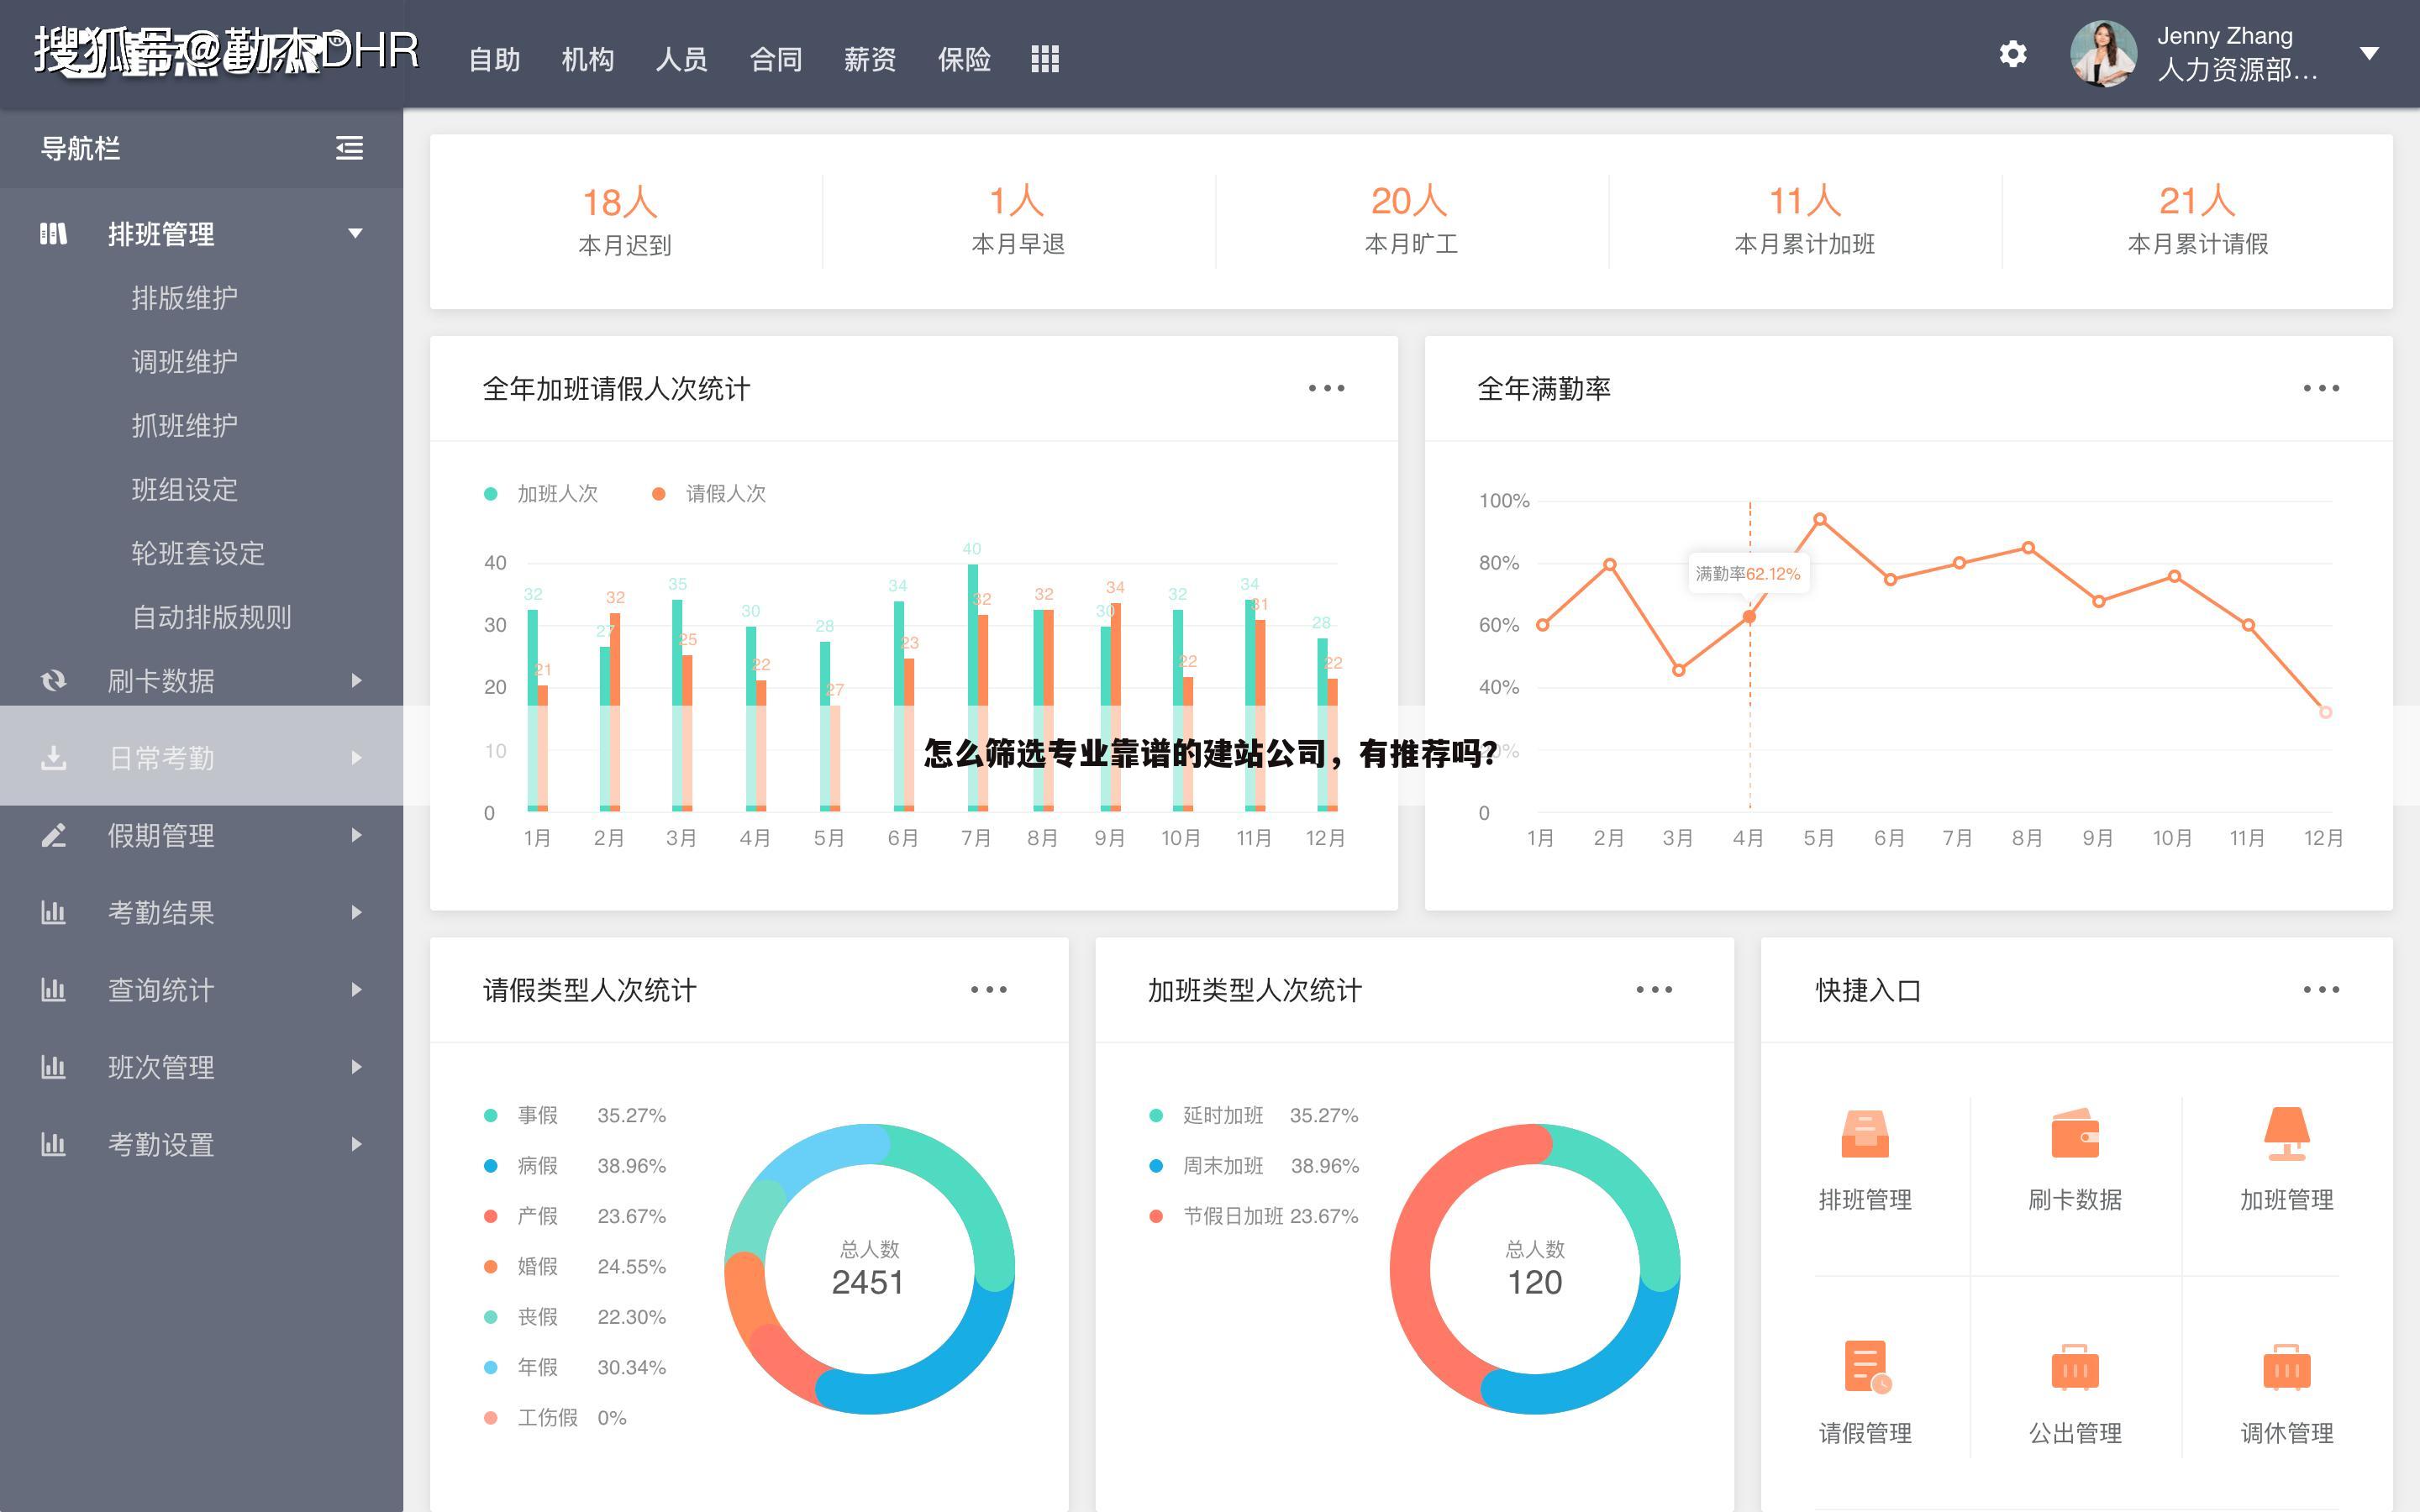This screenshot has height=1512, width=2420.
Task: Select 班组设定 in the sidebar
Action: 185,490
